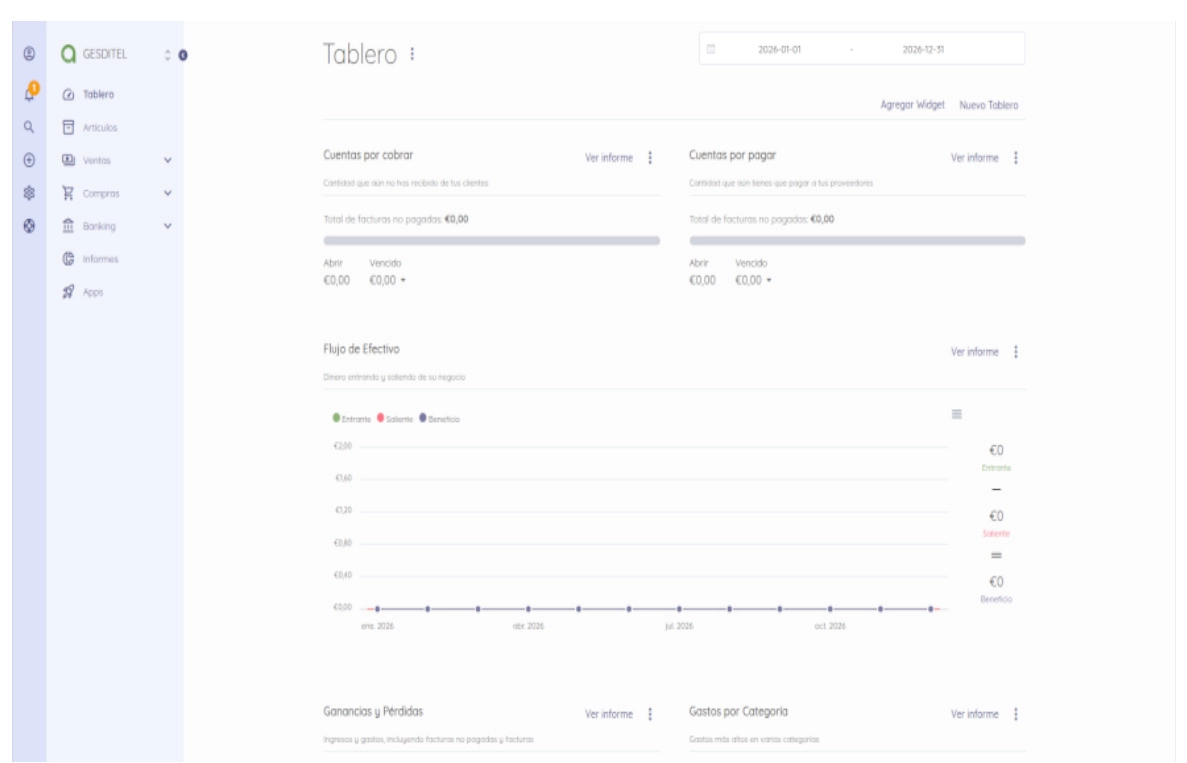
Task: Click Ver informe for Cuentas por cobrar
Action: (x=608, y=157)
